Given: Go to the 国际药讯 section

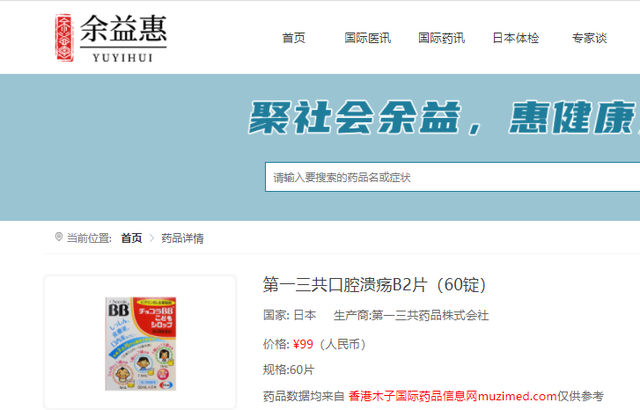Looking at the screenshot, I should (441, 38).
